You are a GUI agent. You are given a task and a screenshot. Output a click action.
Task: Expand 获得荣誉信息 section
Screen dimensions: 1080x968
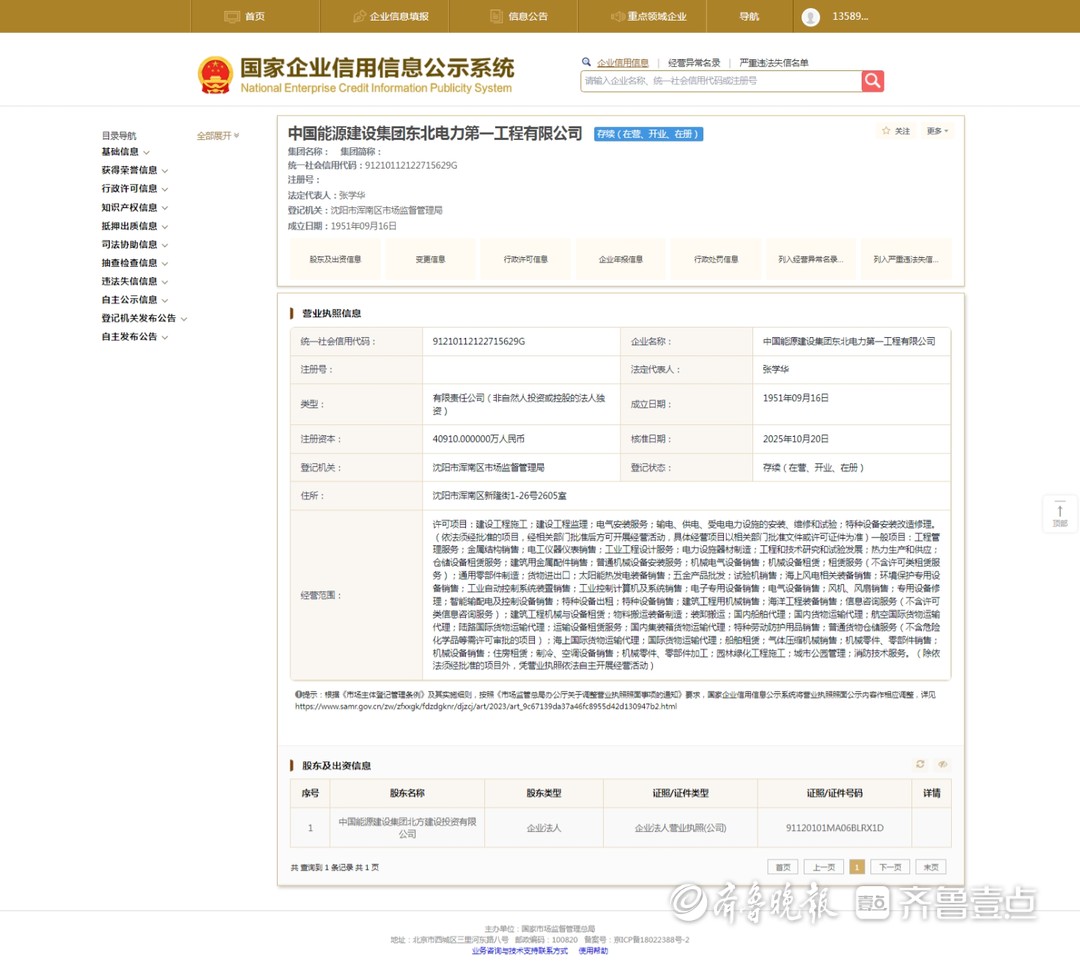pos(134,170)
